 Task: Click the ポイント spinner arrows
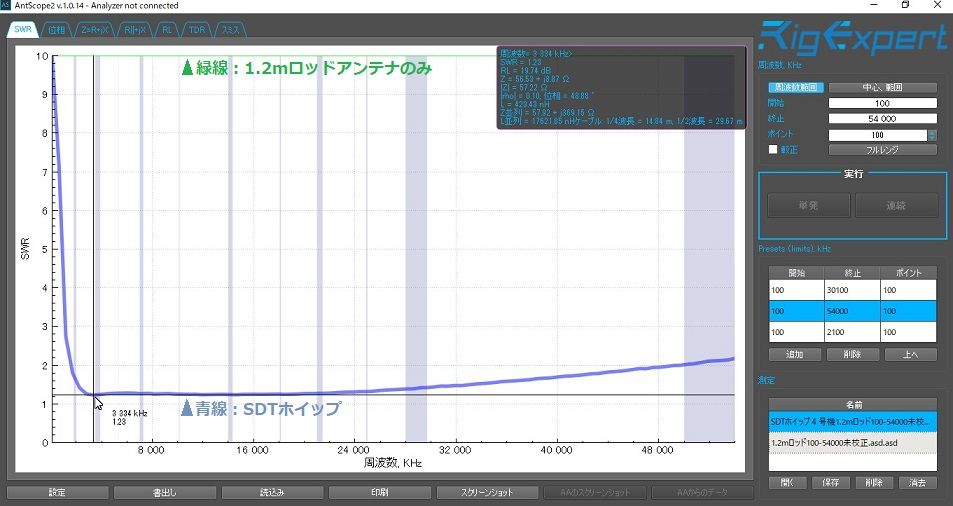(x=932, y=135)
